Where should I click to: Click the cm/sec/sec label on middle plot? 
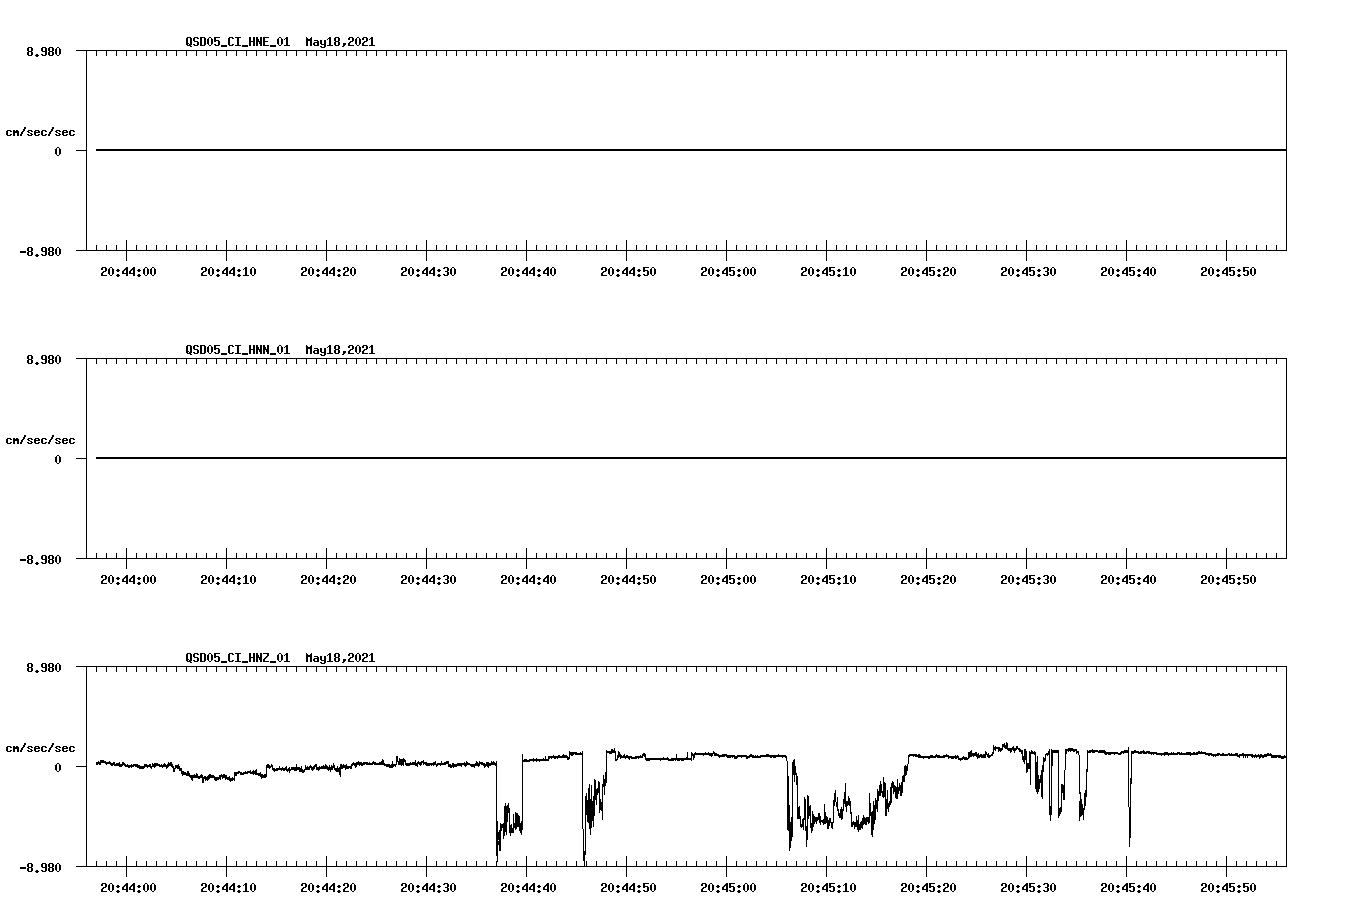click(40, 439)
